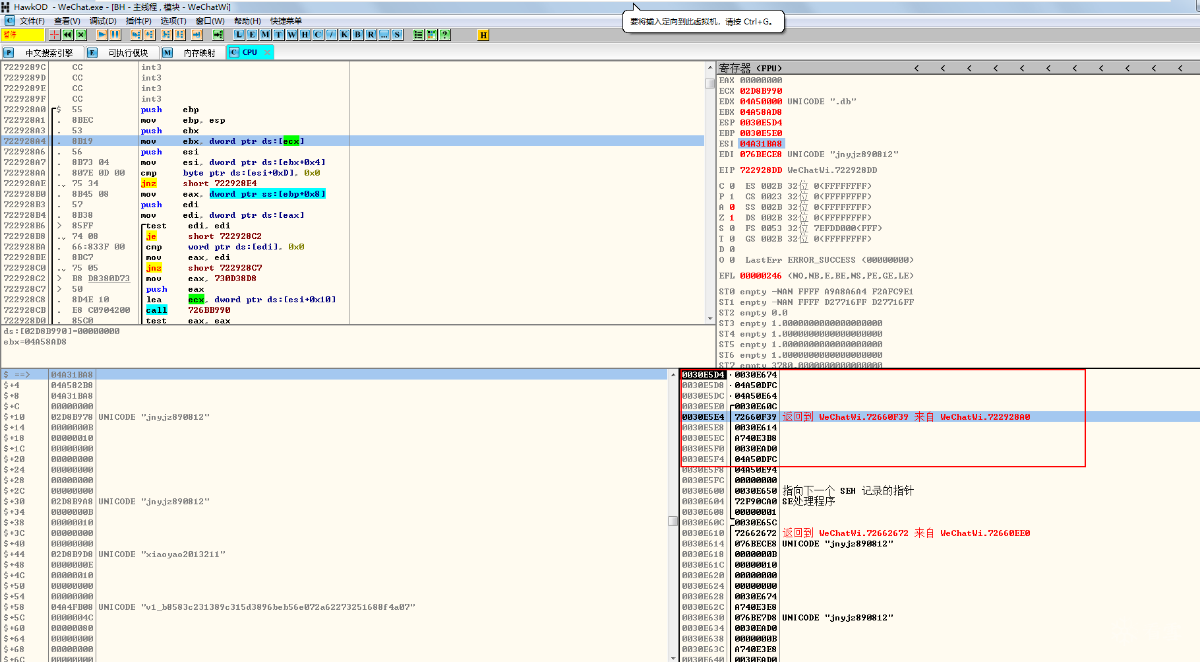Open the 选项(T) menu

click(173, 20)
